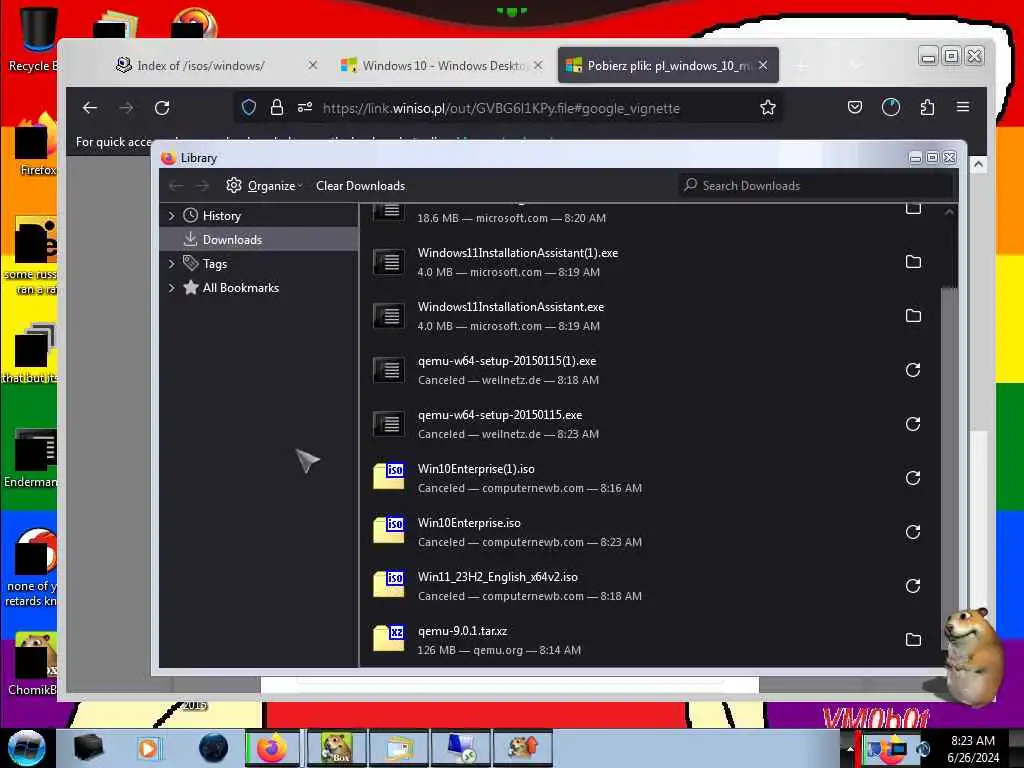Open the Firefox hamburger application menu
This screenshot has height=768, width=1024.
coord(963,107)
